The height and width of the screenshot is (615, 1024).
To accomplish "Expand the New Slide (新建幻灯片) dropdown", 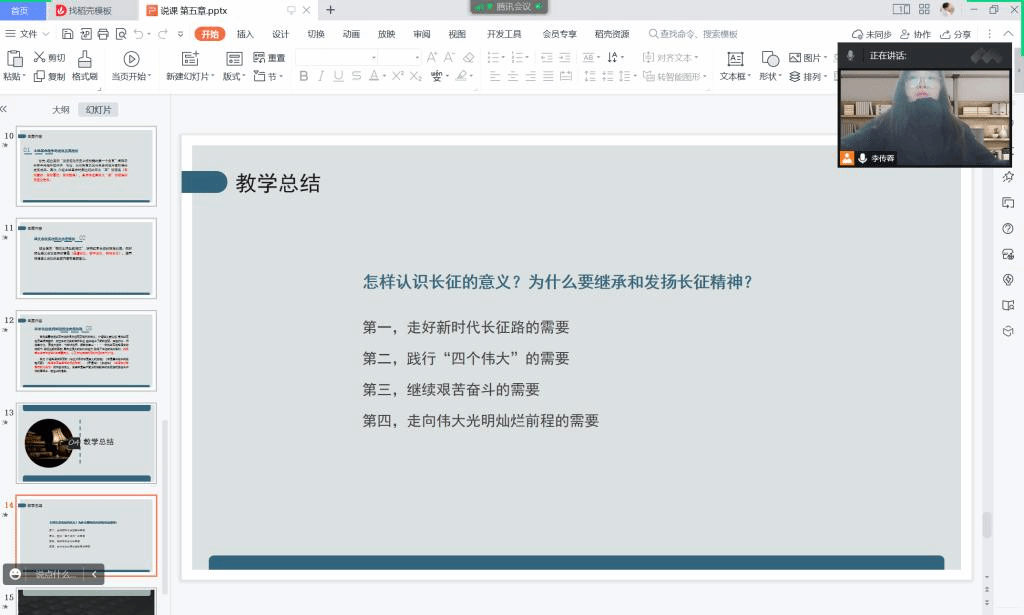I will pyautogui.click(x=189, y=77).
